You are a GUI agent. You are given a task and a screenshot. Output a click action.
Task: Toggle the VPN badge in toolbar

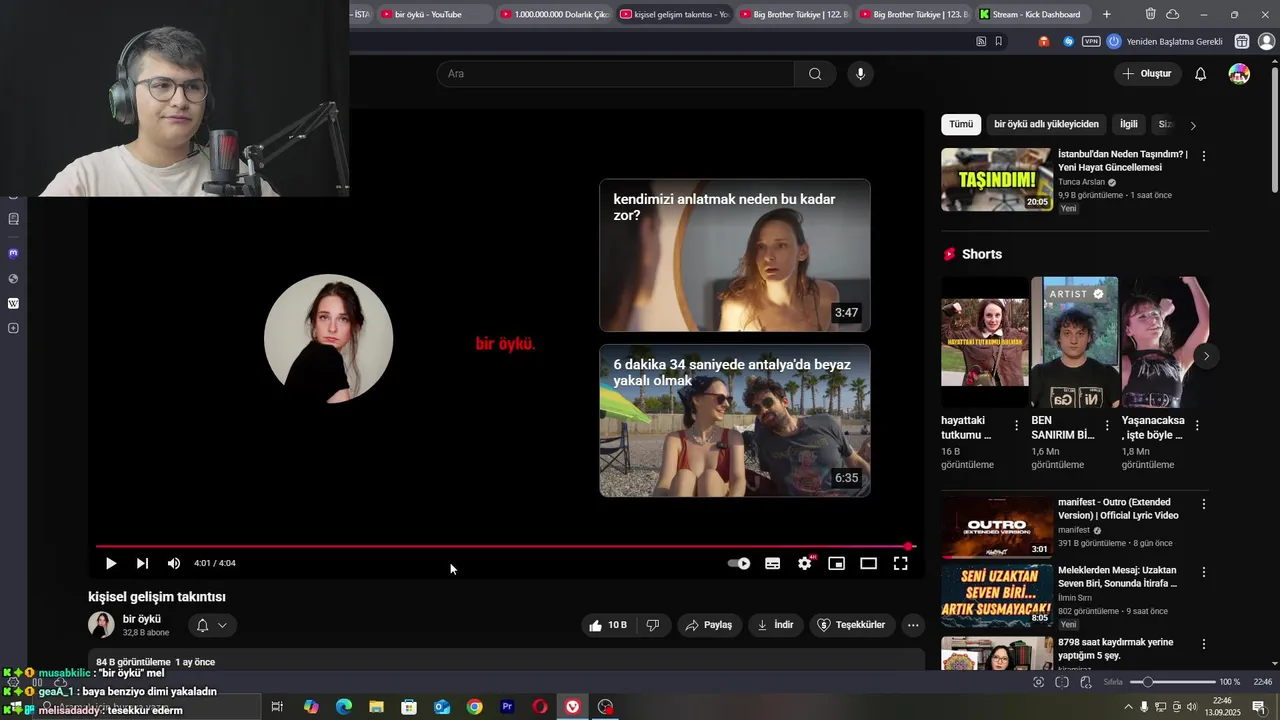1091,41
